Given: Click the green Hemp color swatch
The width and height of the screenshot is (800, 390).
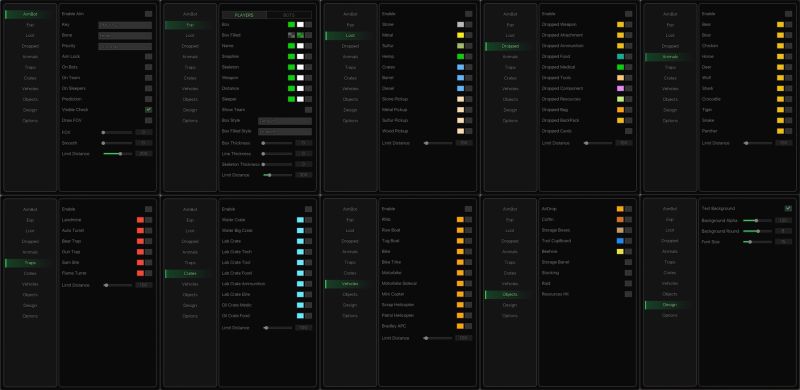Looking at the screenshot, I should (x=460, y=57).
